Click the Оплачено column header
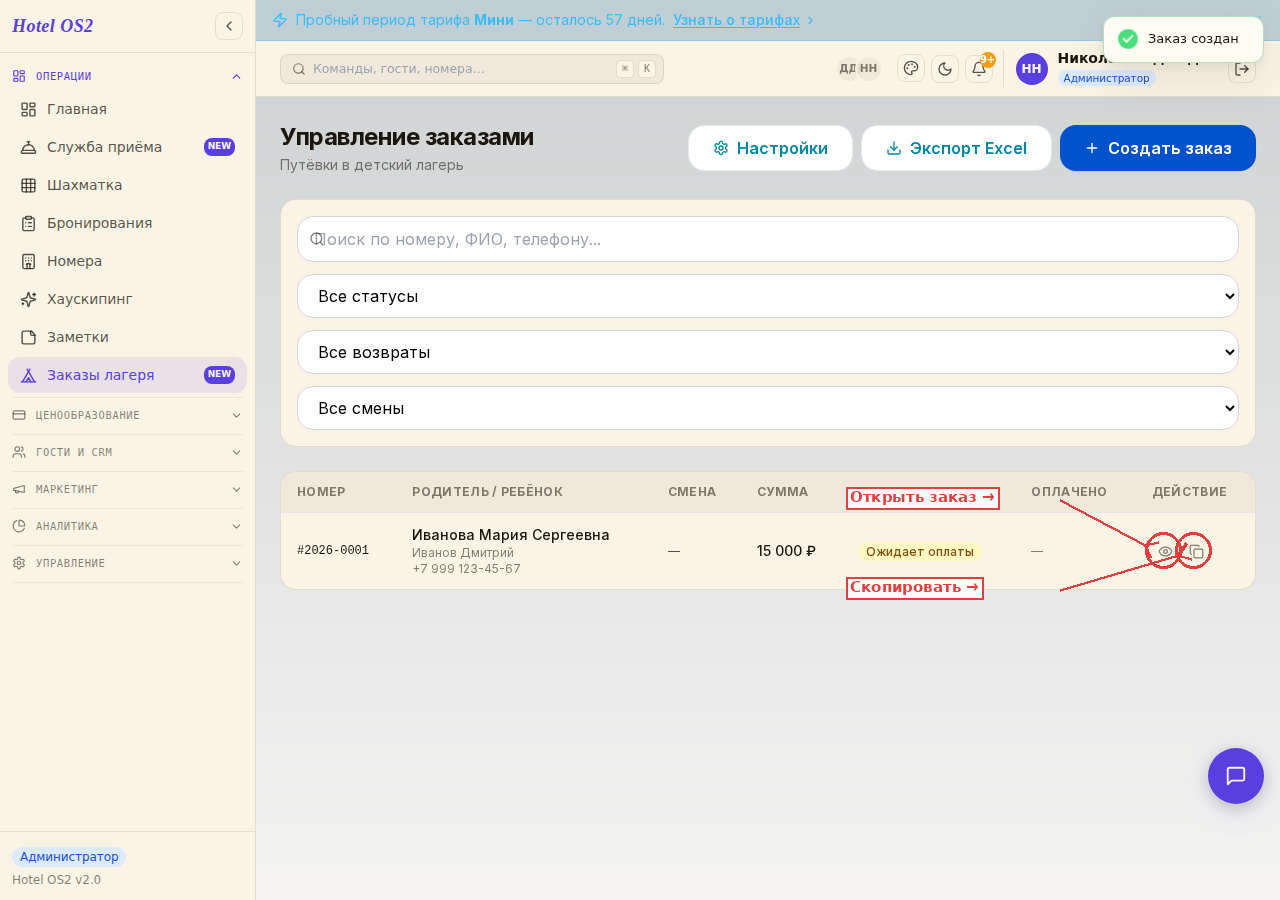 click(x=1069, y=492)
